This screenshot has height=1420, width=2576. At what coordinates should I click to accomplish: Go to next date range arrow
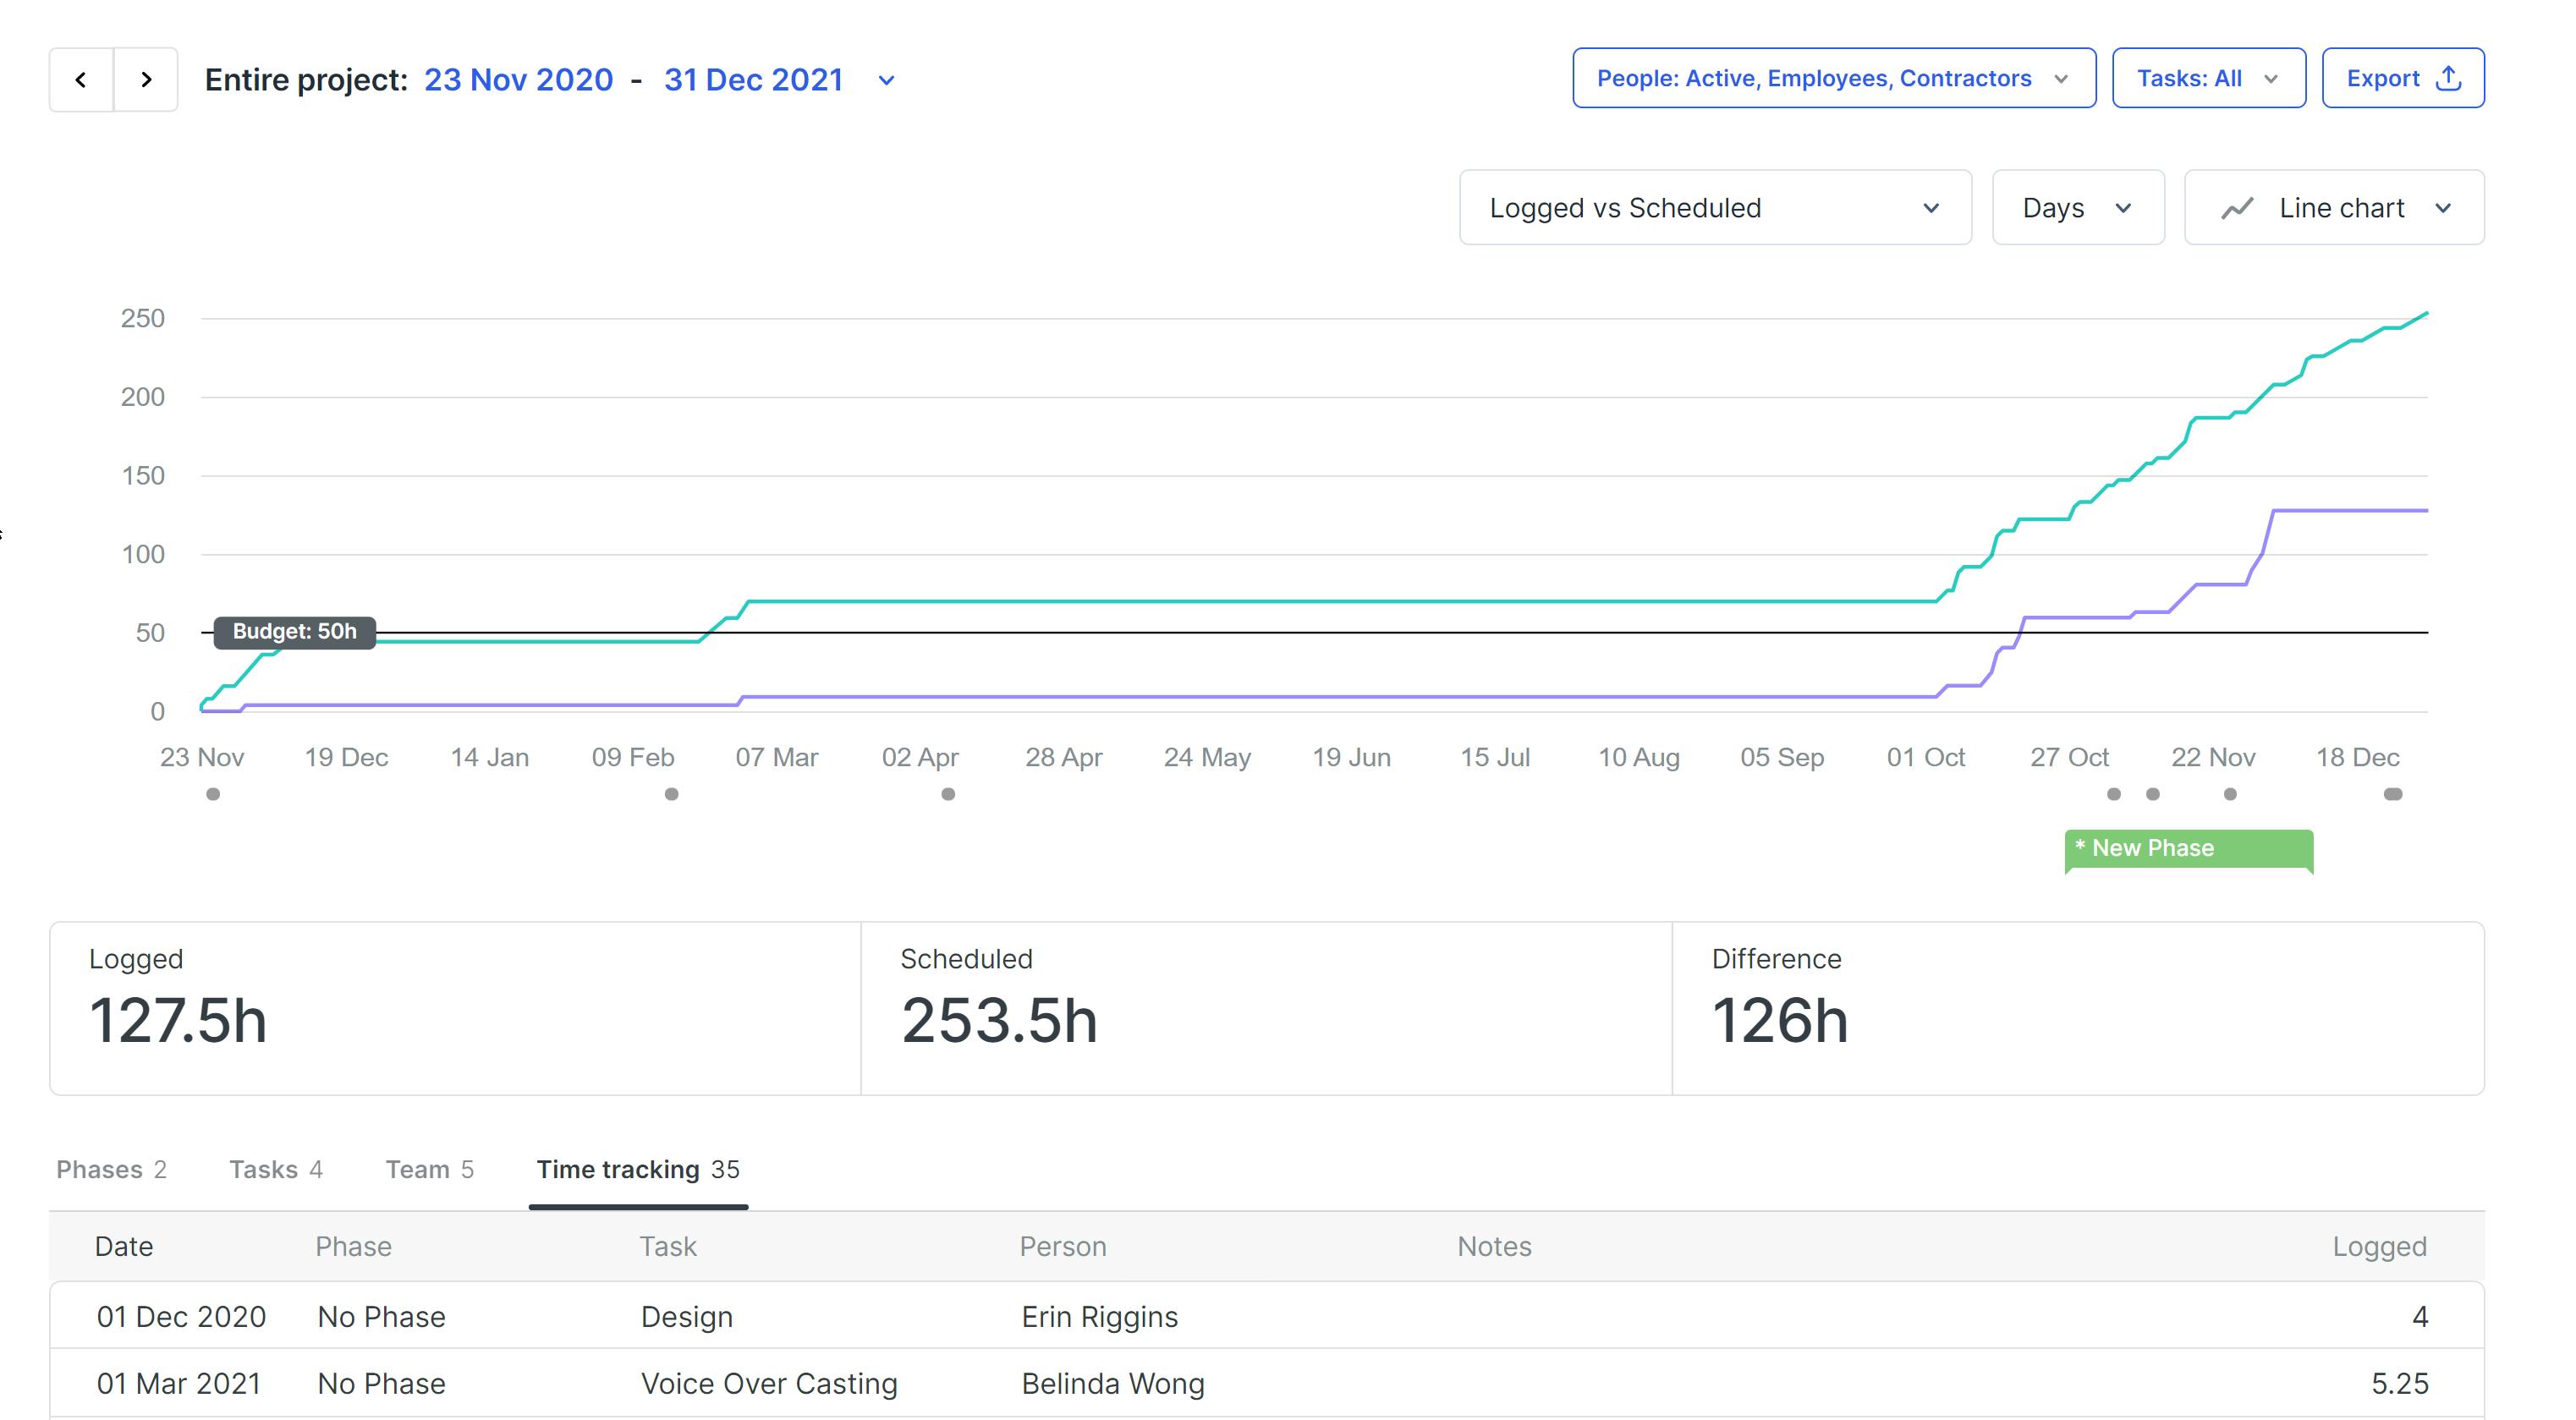(146, 79)
